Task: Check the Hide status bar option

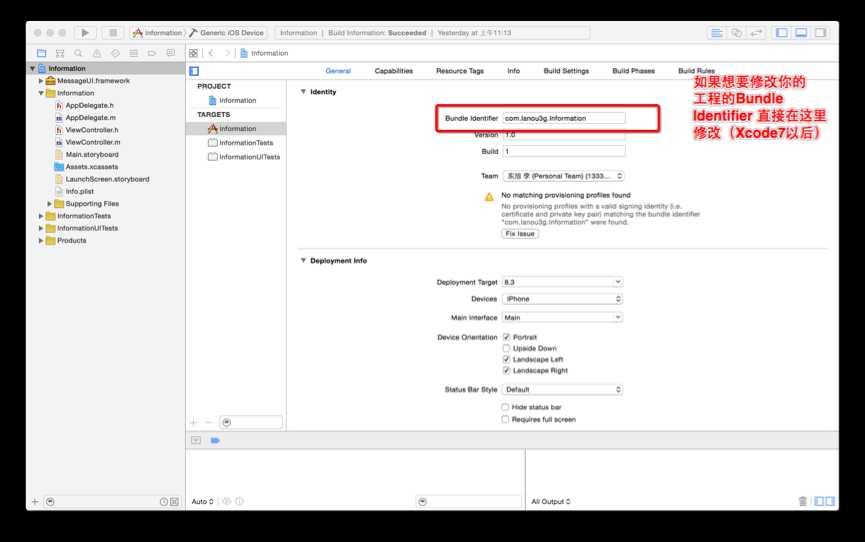Action: pyautogui.click(x=505, y=407)
